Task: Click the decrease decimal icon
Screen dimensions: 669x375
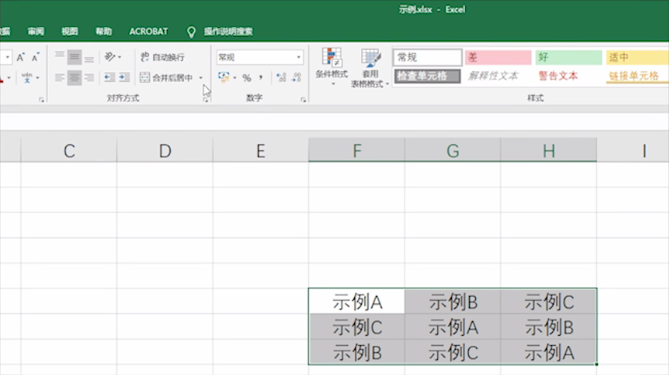Action: (297, 77)
